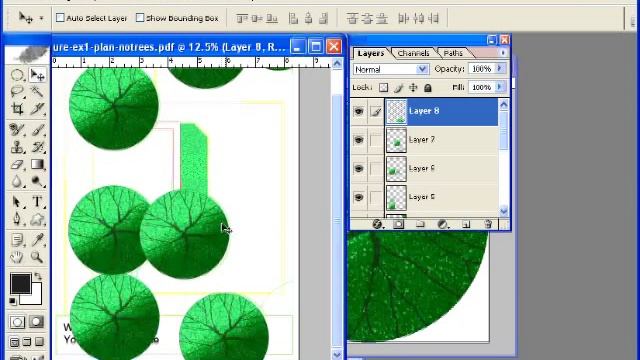Select the Gradient tool
This screenshot has height=360, width=640.
click(x=38, y=164)
